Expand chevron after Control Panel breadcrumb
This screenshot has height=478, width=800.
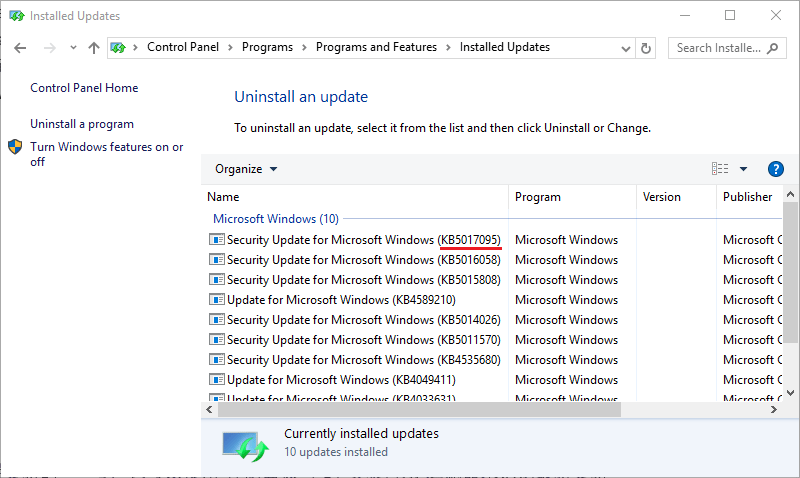coord(230,47)
